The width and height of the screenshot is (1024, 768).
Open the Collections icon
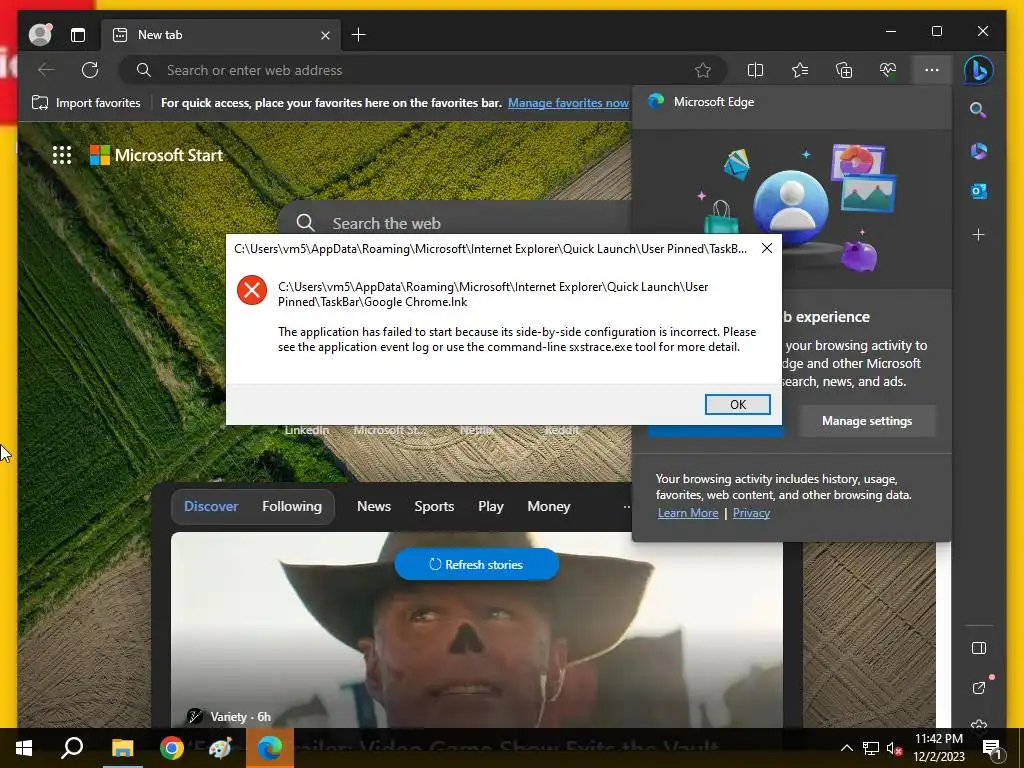[x=844, y=70]
